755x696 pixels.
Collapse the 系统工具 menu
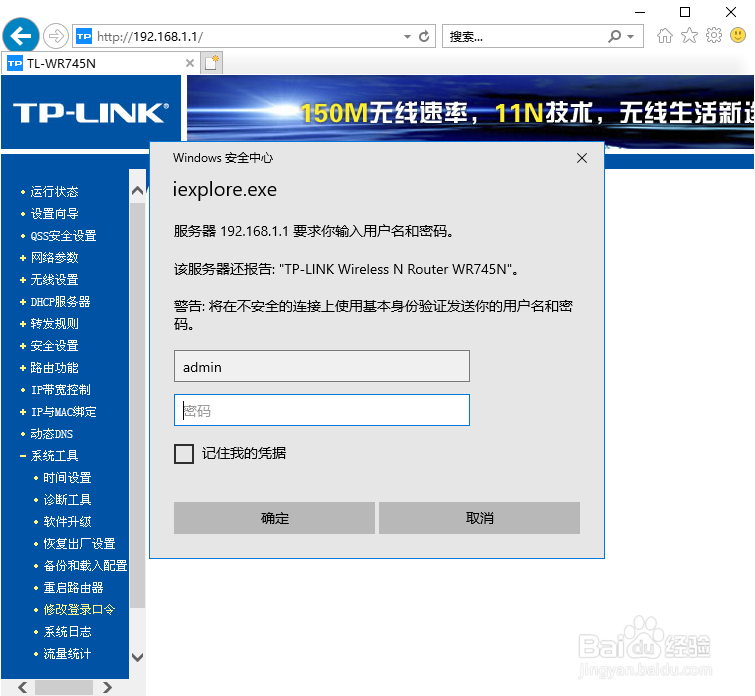tap(54, 456)
